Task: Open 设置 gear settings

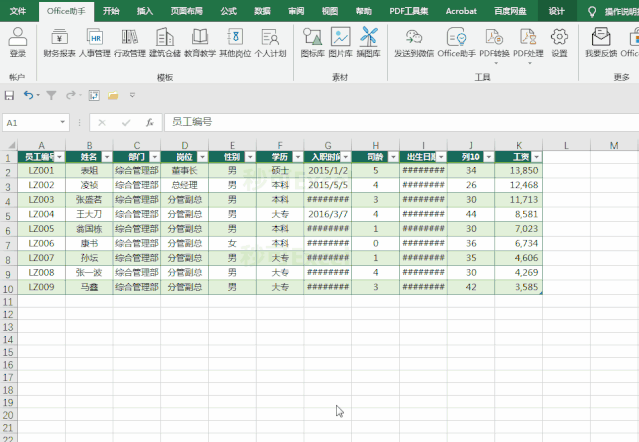Action: [559, 42]
